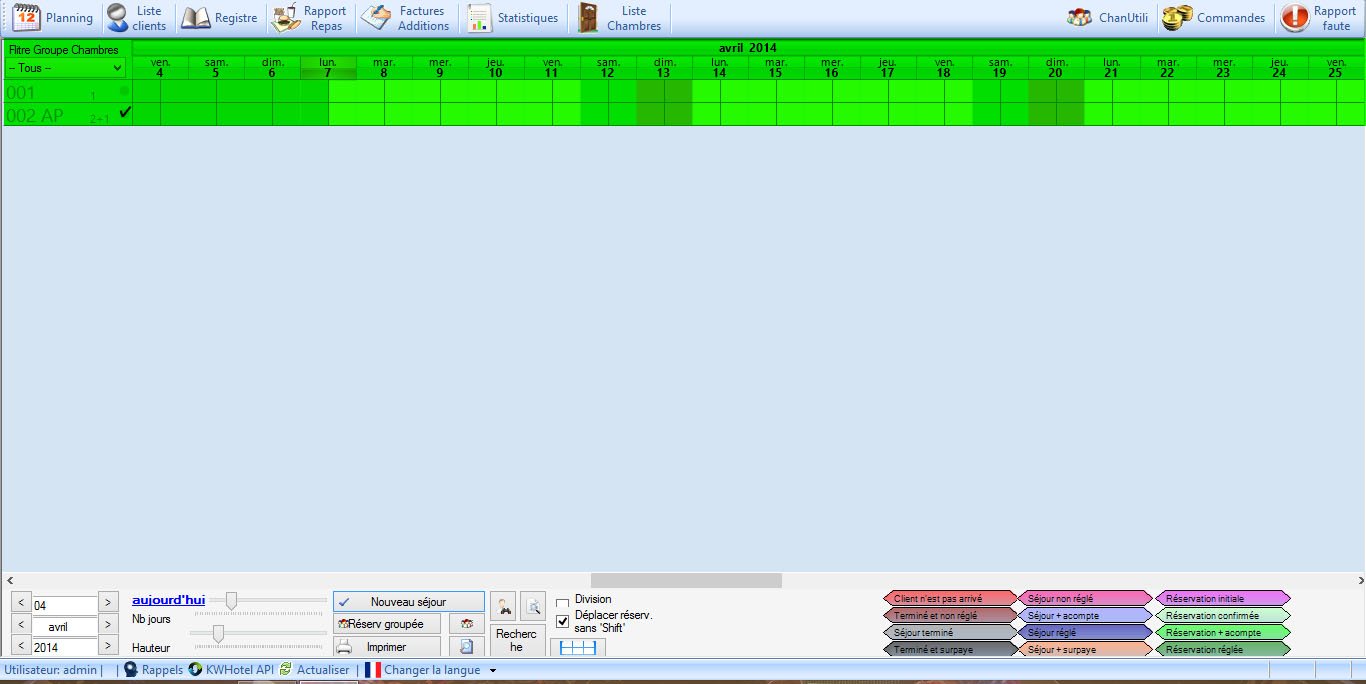Viewport: 1366px width, 684px height.
Task: Open Factures Additions invoices
Action: [x=406, y=18]
